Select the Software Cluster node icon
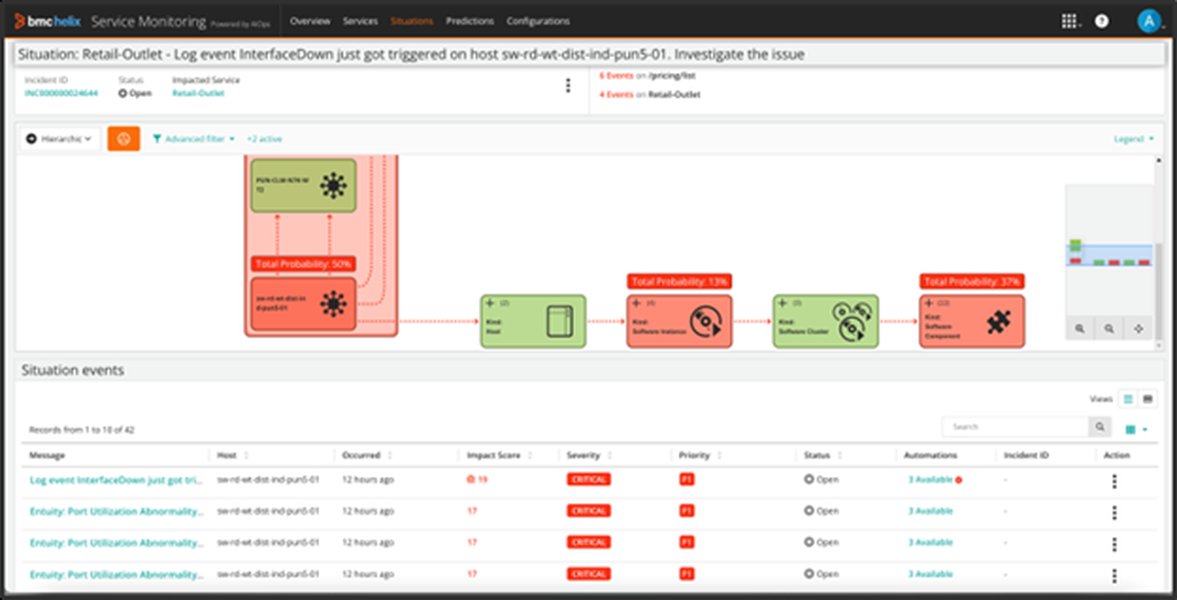Screen dimensions: 1177x600 852,321
